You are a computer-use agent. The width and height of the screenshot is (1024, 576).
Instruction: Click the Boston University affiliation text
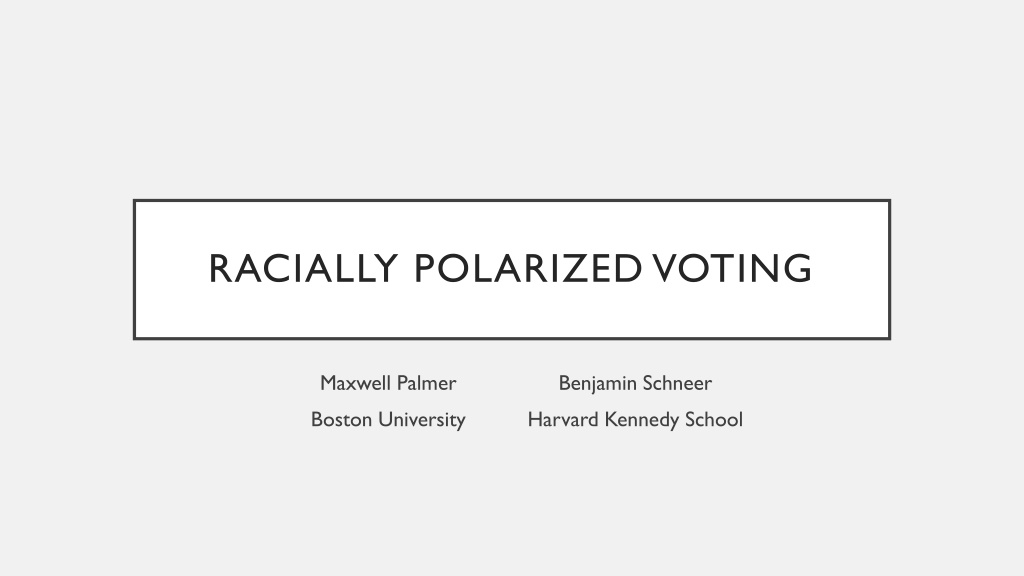coord(388,420)
